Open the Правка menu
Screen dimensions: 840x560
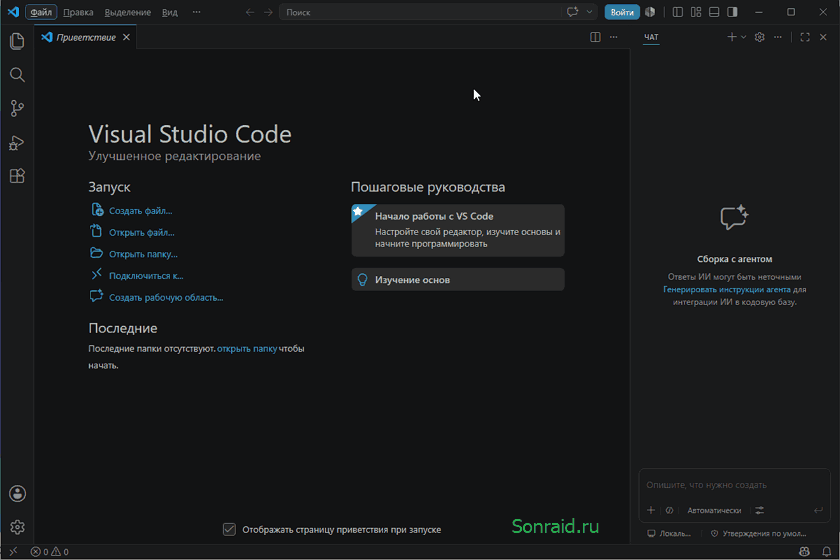(x=78, y=12)
